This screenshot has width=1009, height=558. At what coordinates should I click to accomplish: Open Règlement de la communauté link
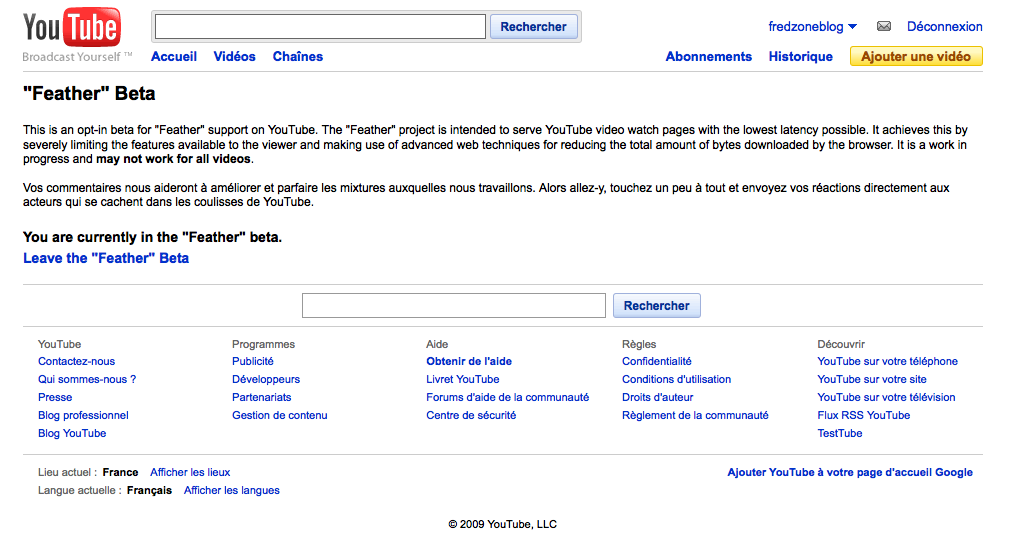(695, 416)
